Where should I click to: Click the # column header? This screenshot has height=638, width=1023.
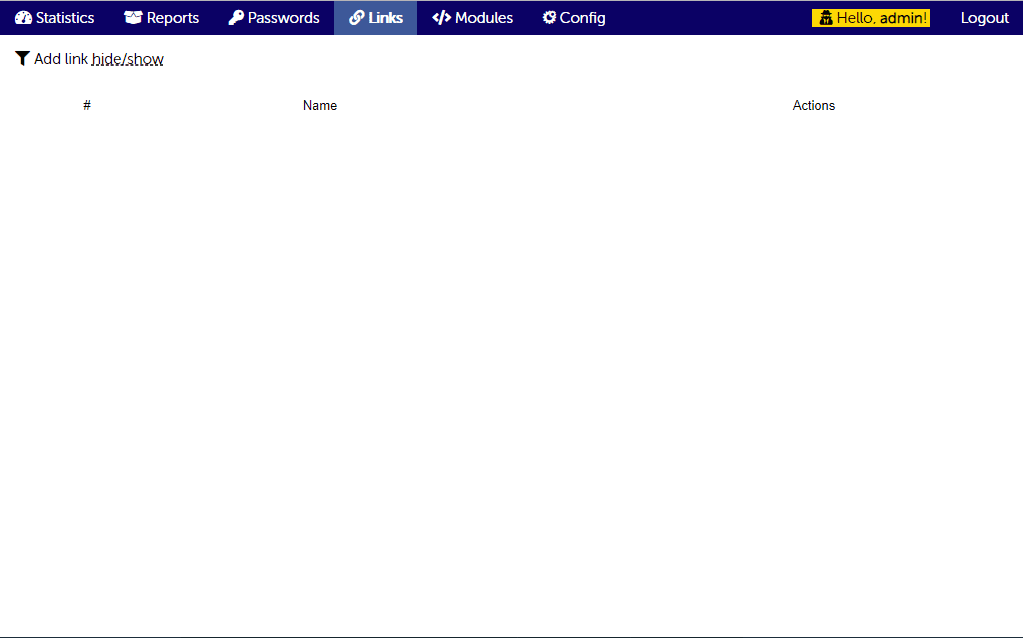click(x=87, y=105)
